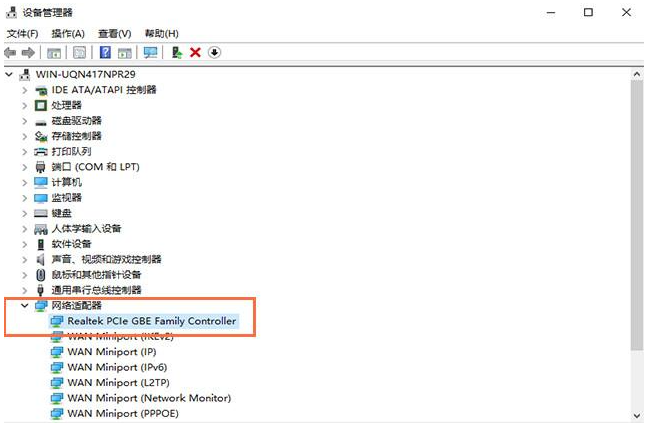Click the 监视器 monitor icon

tap(41, 198)
